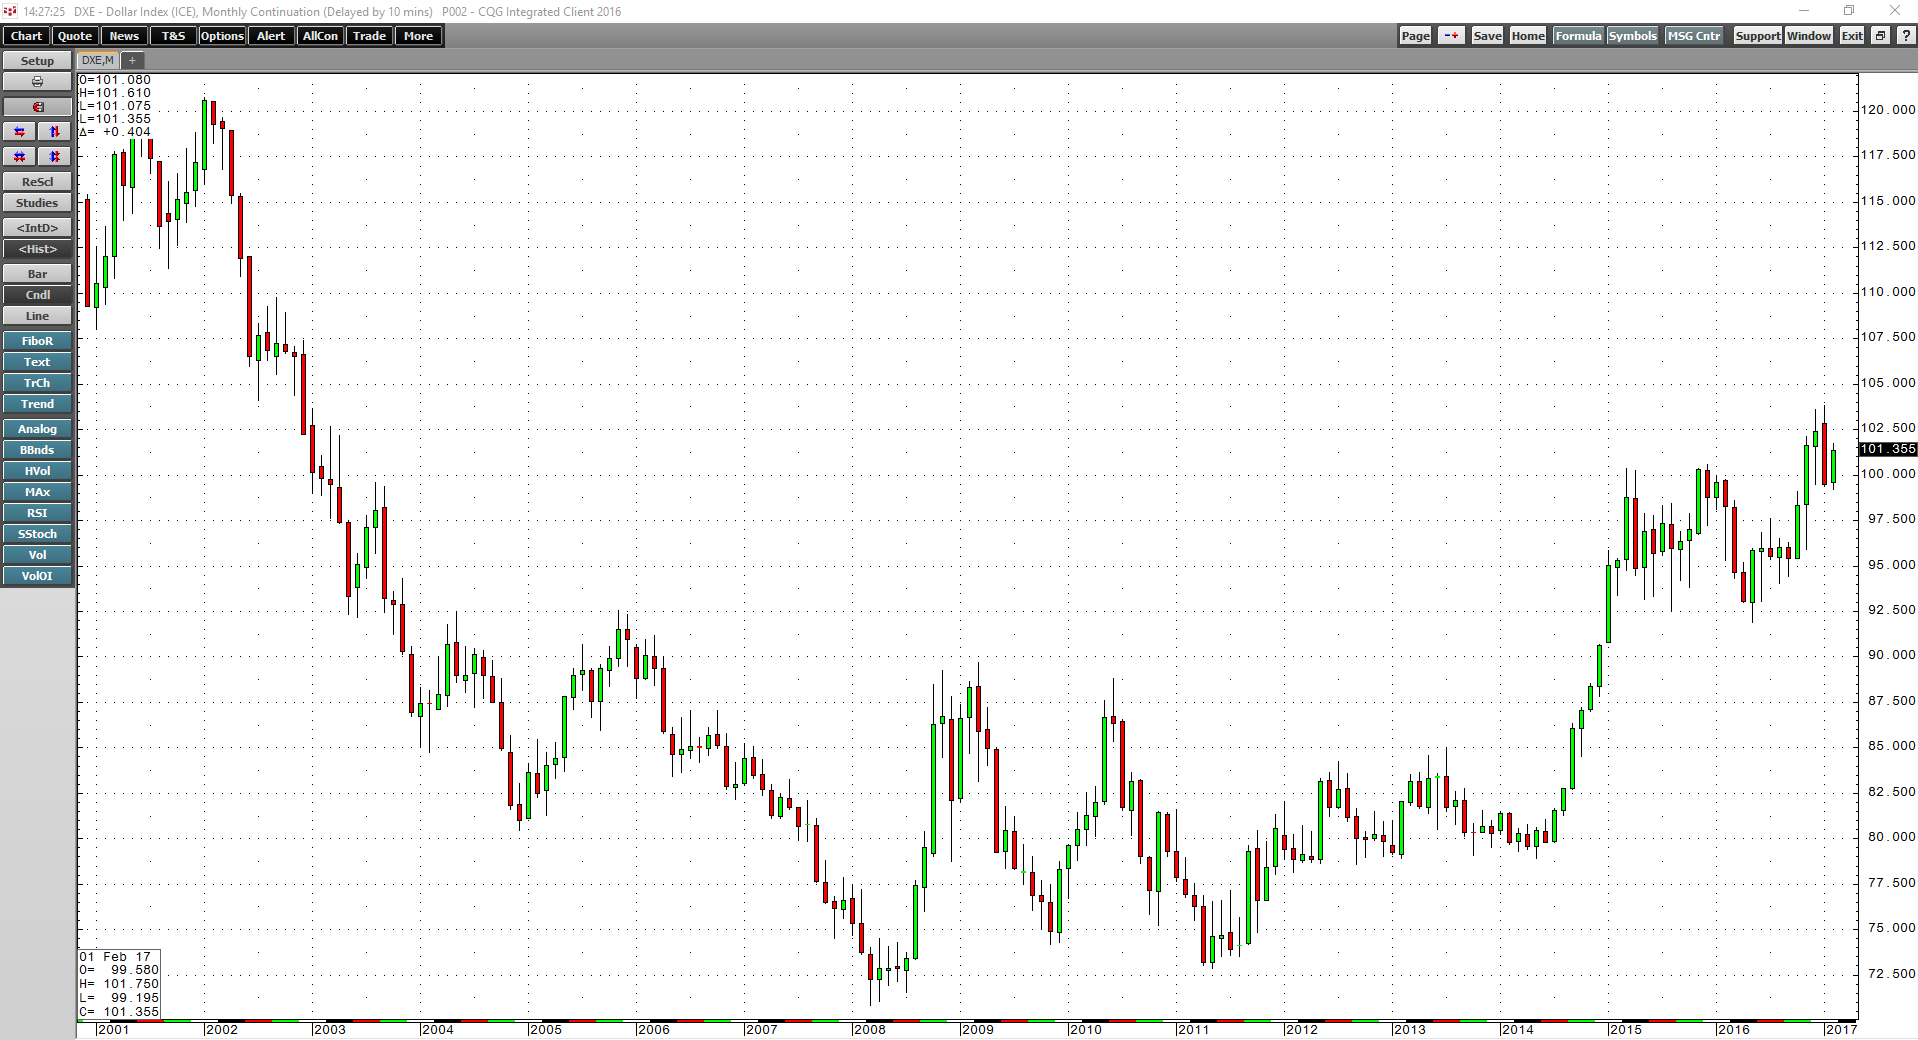Screen dimensions: 1918x1040
Task: Open the Options menu
Action: [x=222, y=36]
